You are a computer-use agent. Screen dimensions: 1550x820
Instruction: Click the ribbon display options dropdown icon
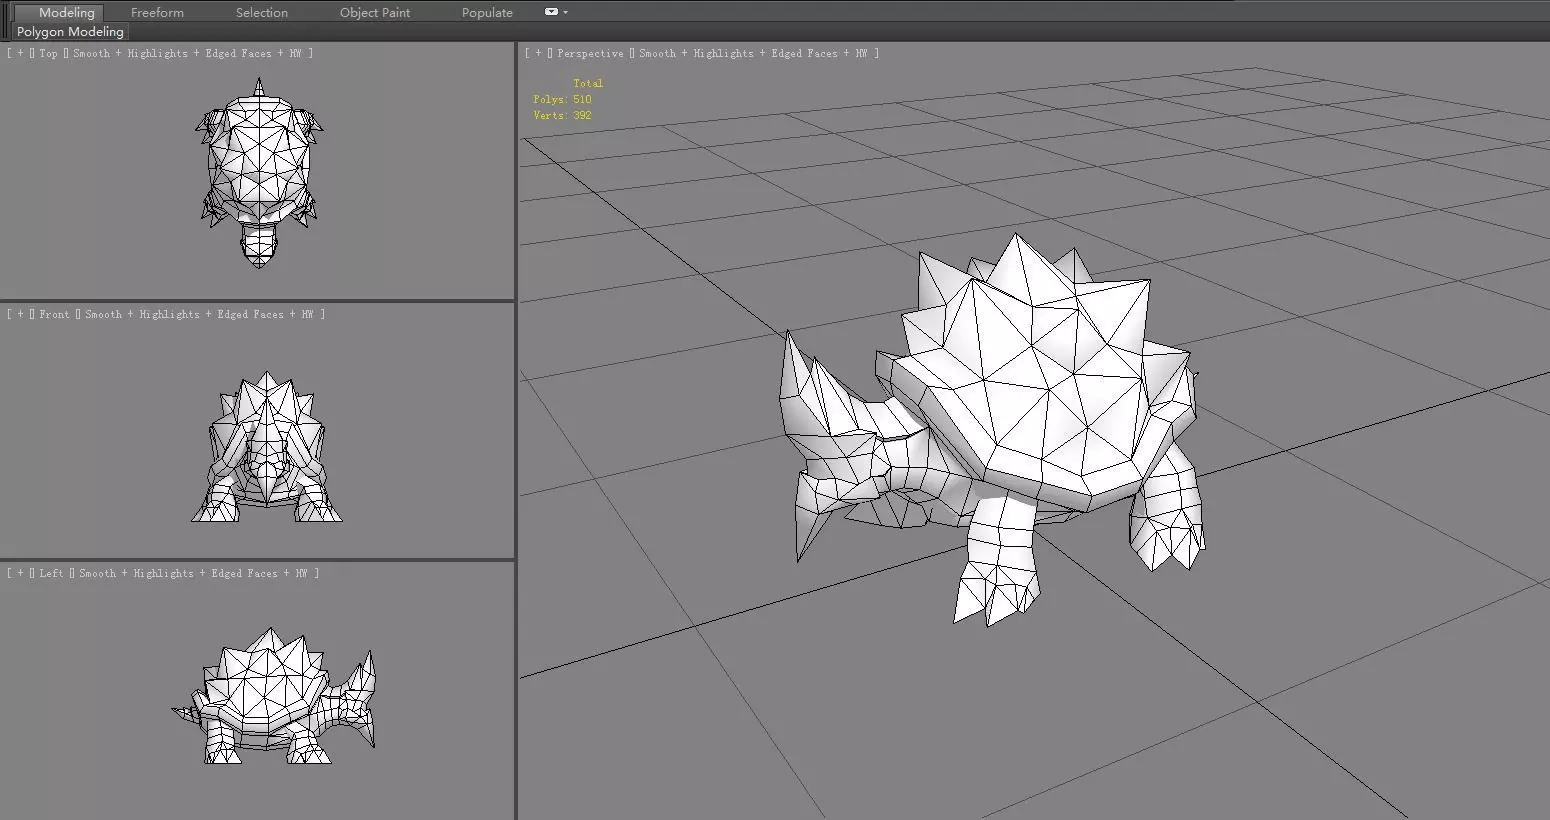click(556, 12)
